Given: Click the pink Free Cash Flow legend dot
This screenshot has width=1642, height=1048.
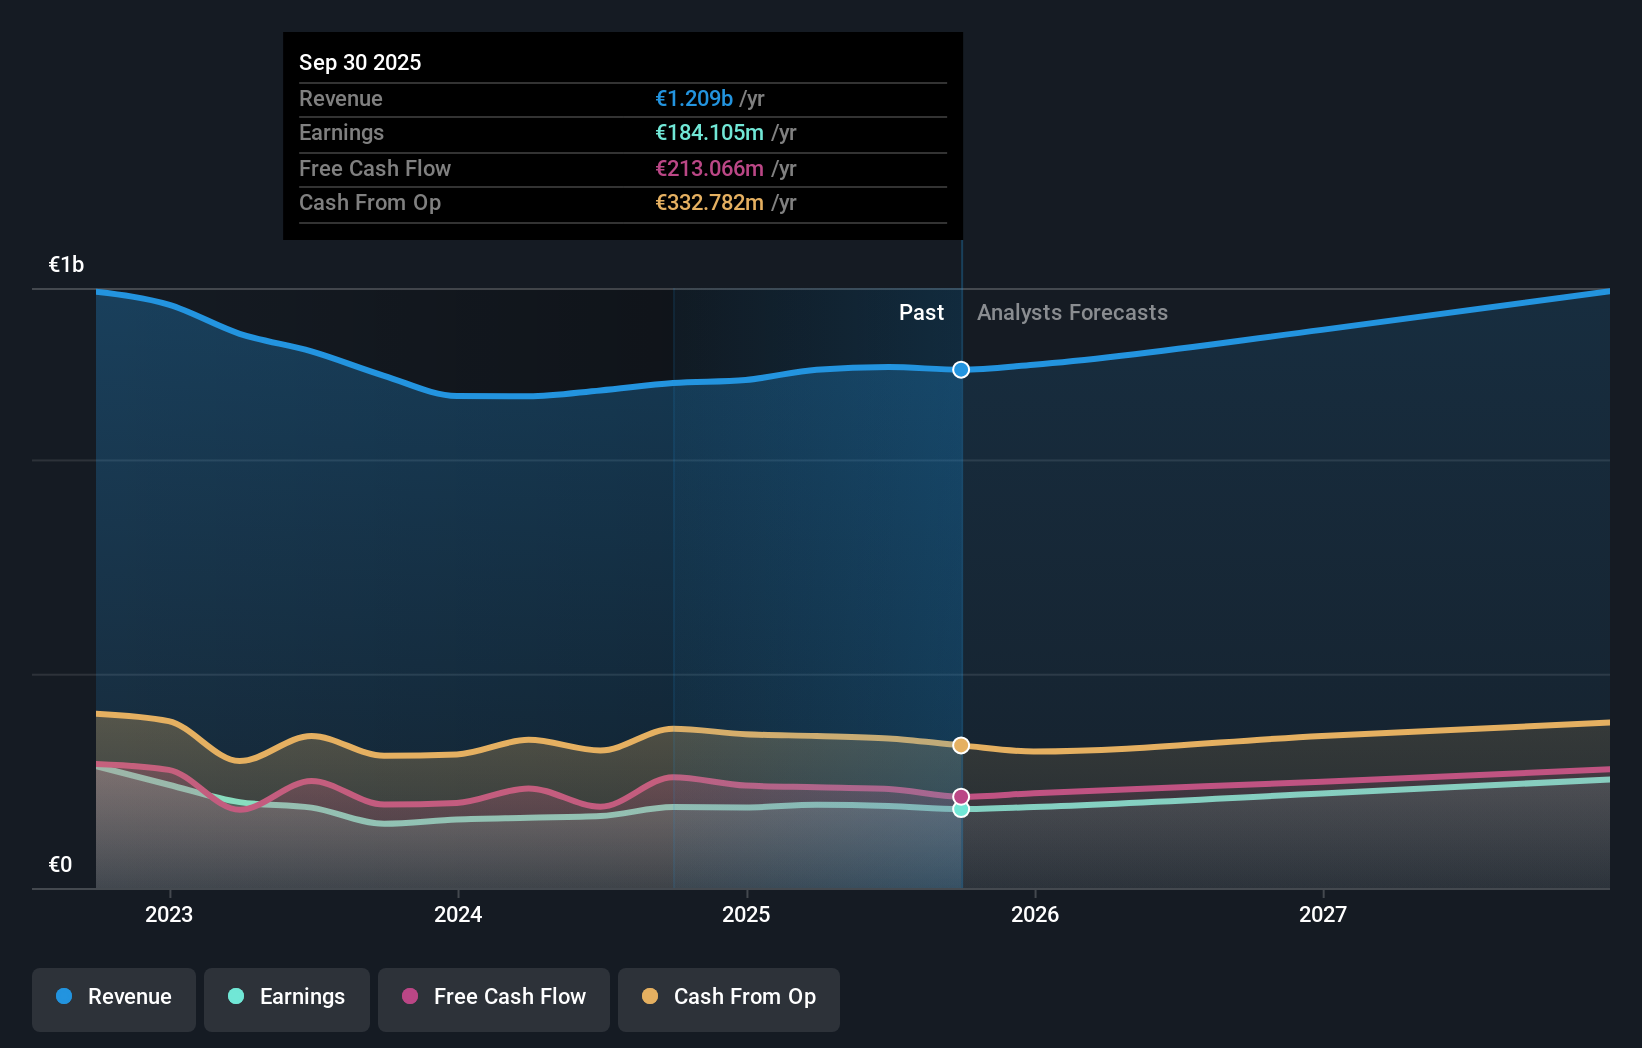Looking at the screenshot, I should click(x=411, y=997).
